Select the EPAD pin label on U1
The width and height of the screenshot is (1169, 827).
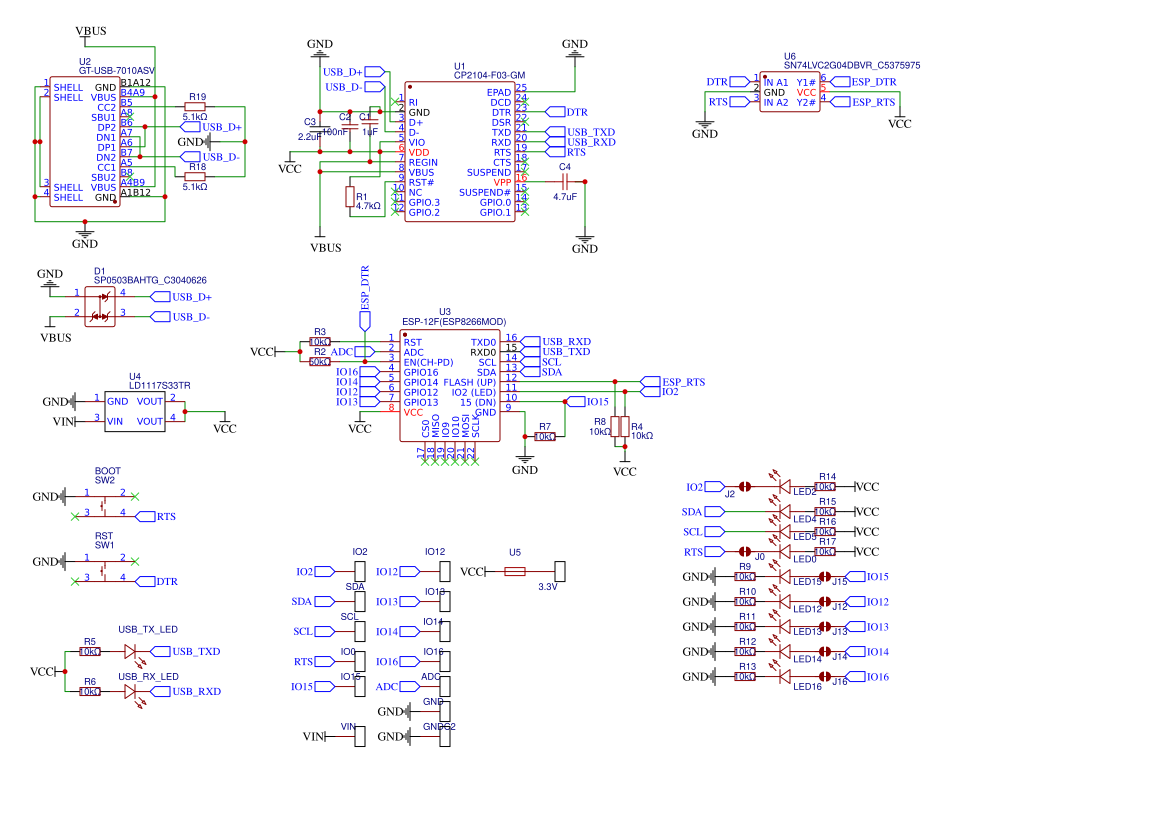[499, 92]
